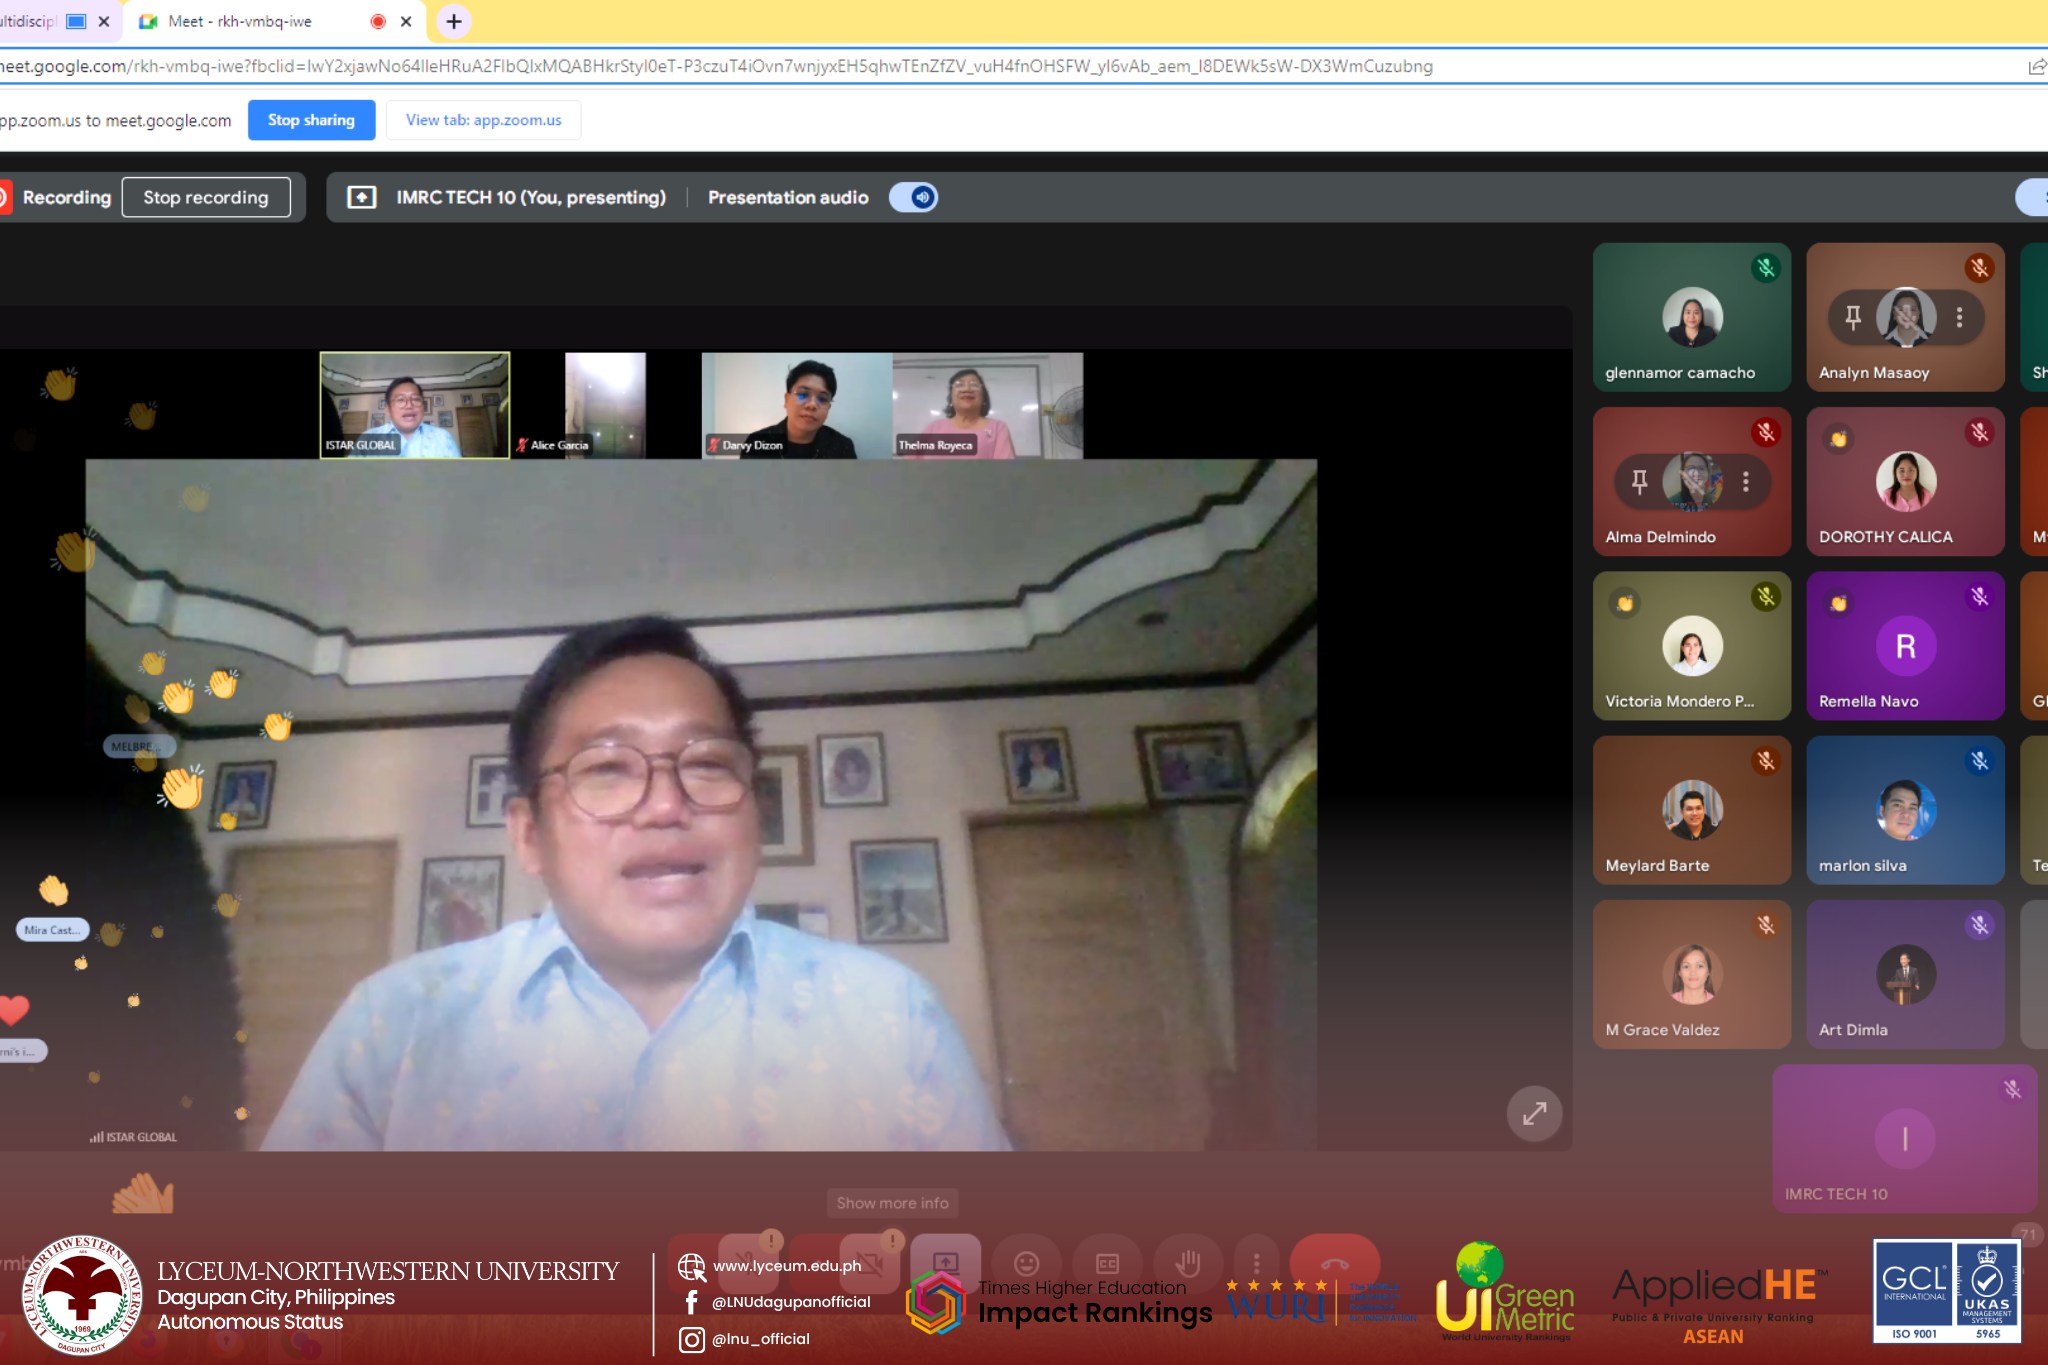Open new browser tab with plus
This screenshot has width=2048, height=1365.
[x=453, y=21]
